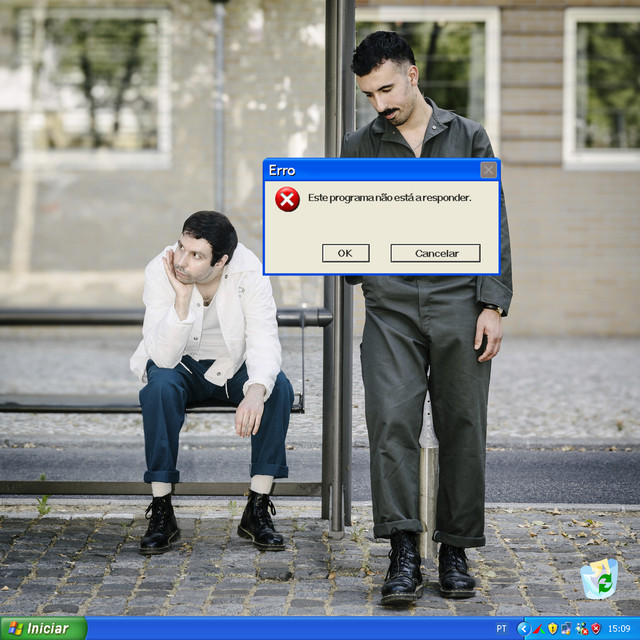Click the red and green tray icon
Screen dimensions: 640x640
(x=538, y=629)
